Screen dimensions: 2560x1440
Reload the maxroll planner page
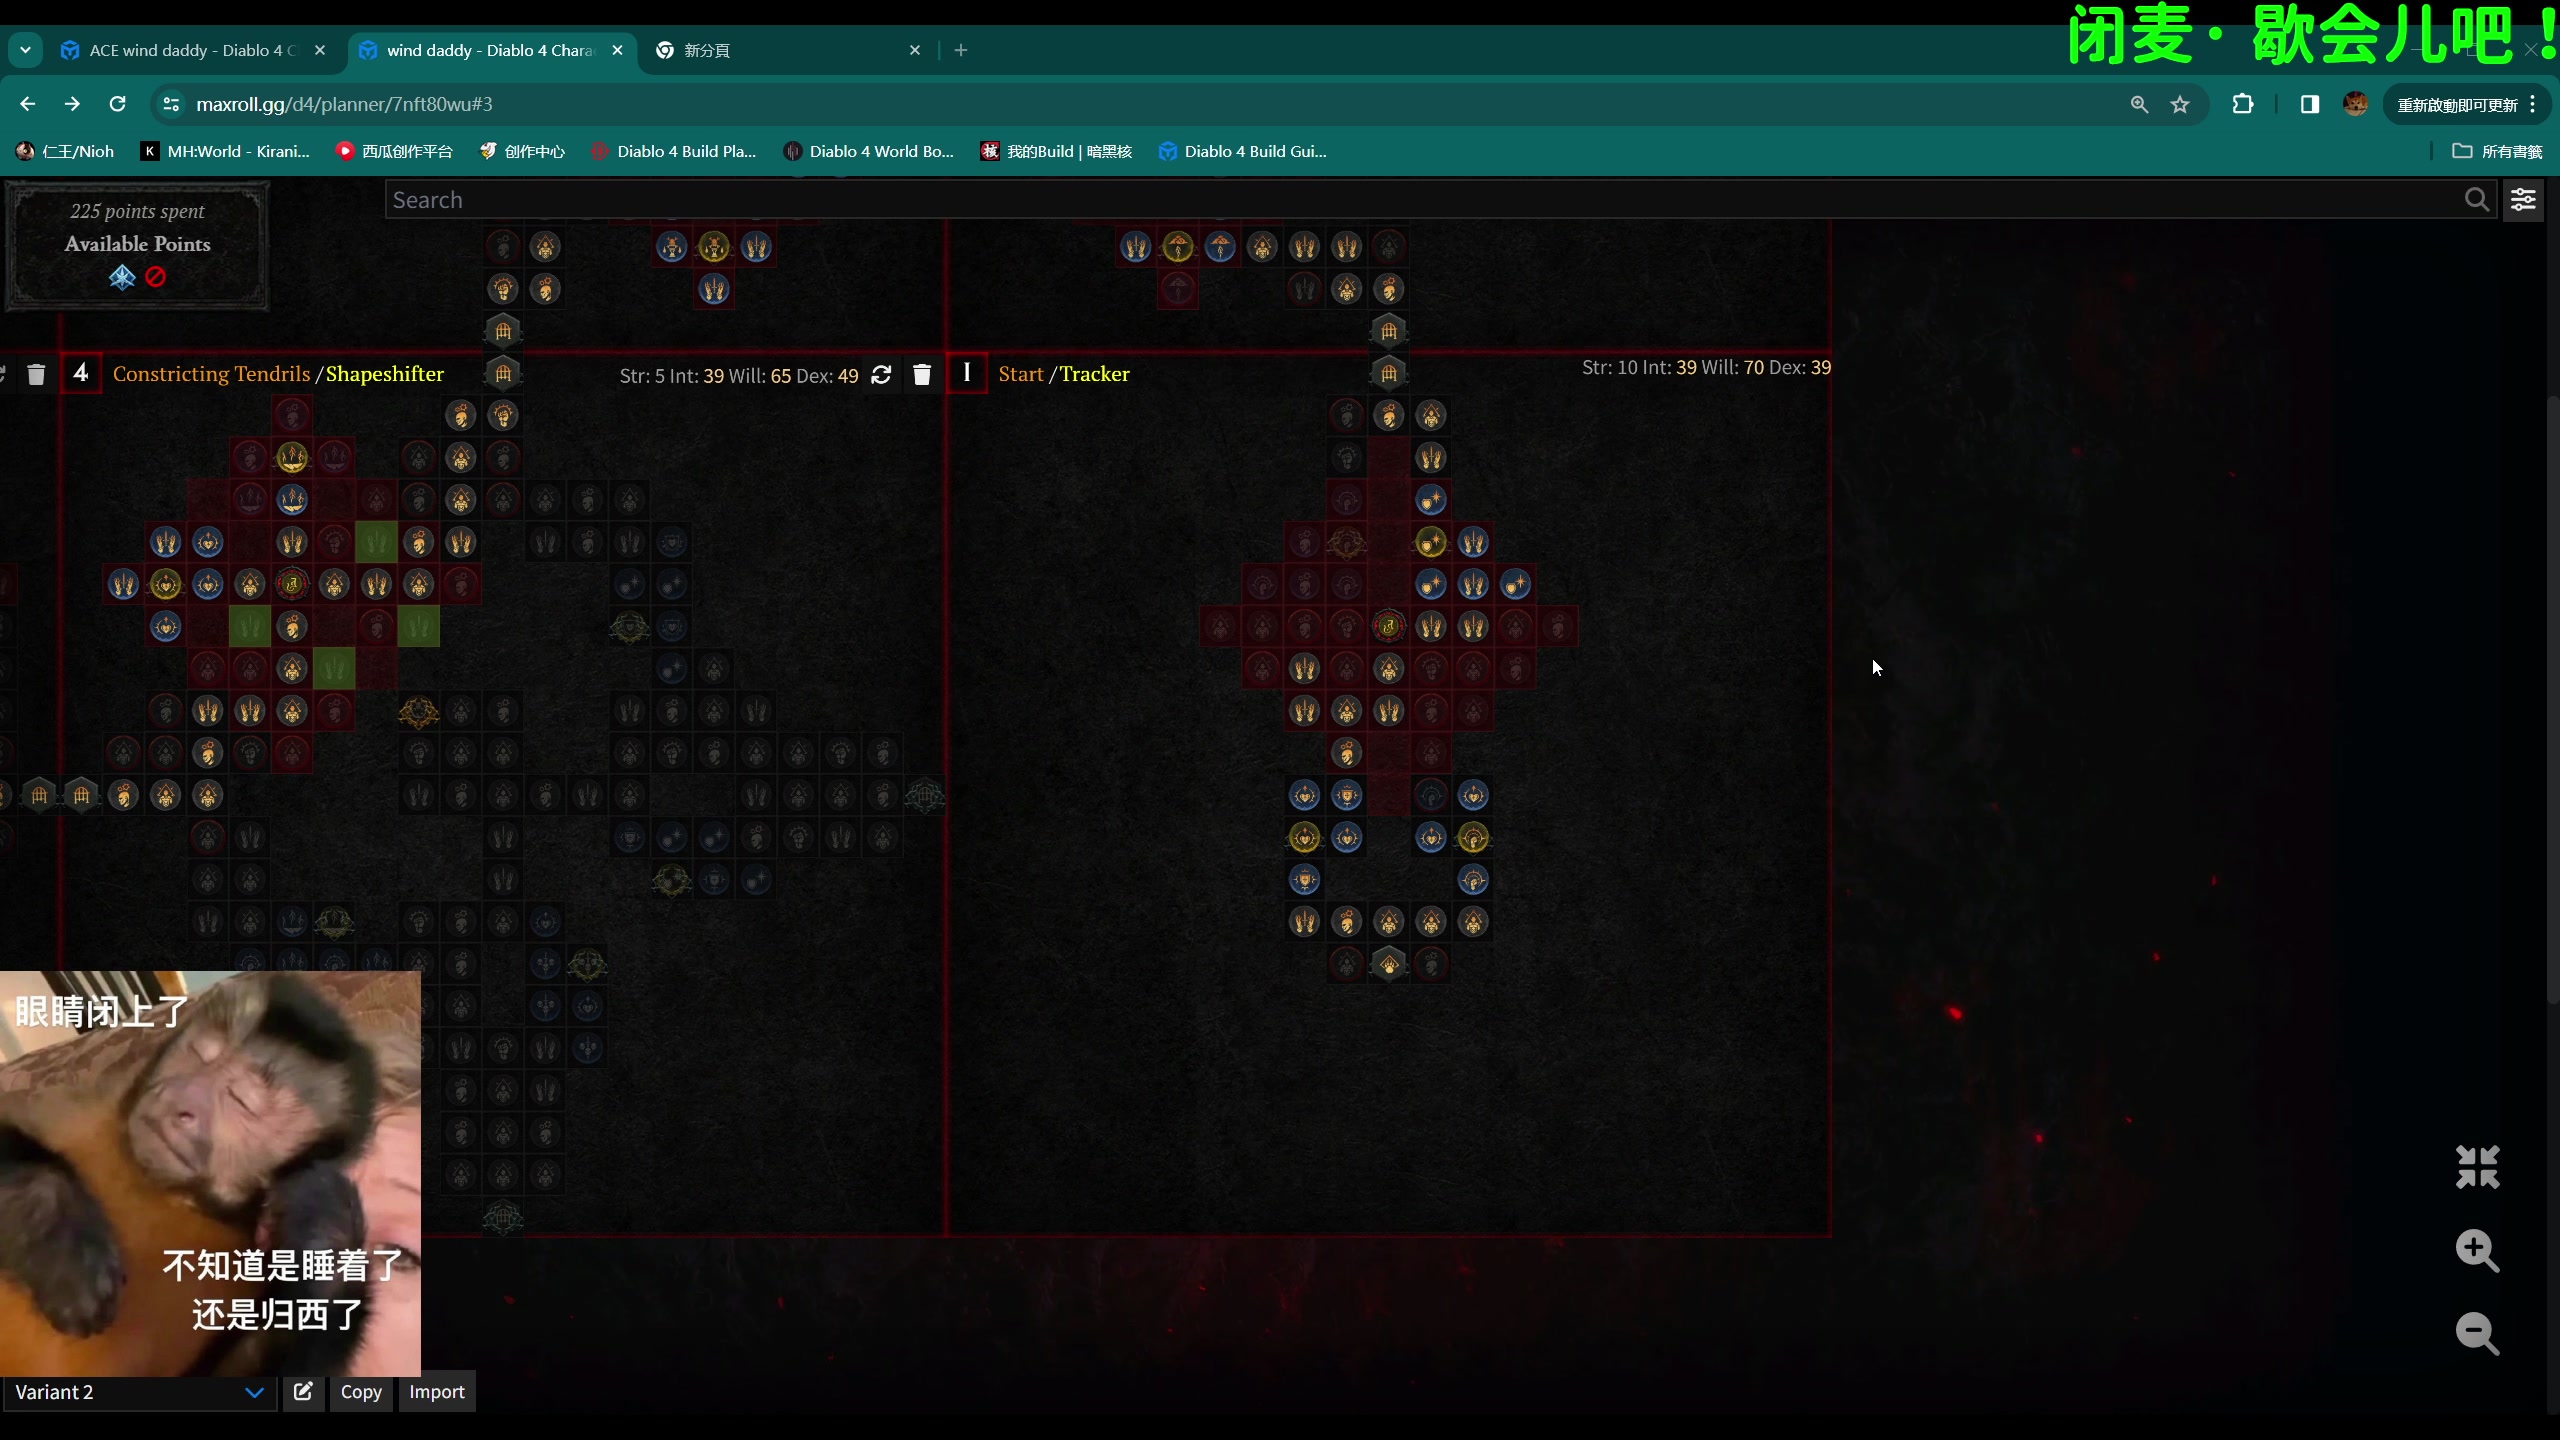point(117,104)
